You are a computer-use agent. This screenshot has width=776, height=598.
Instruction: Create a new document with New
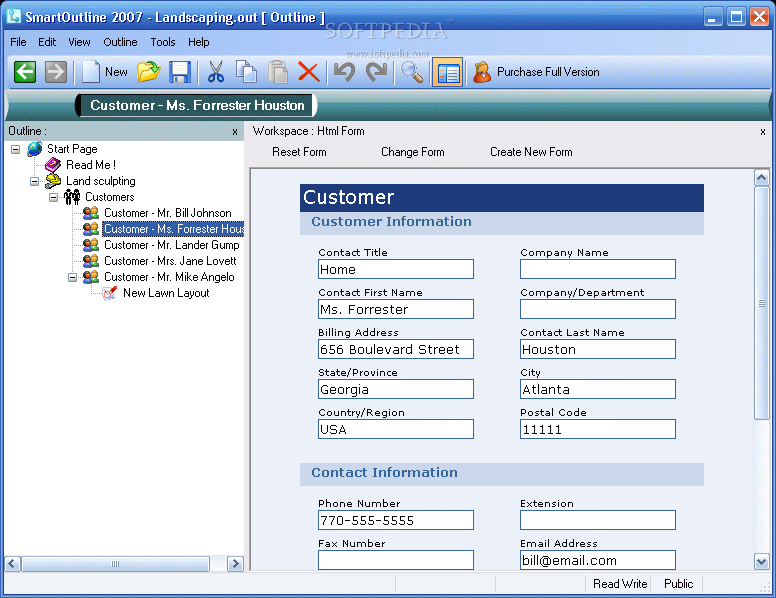point(104,72)
